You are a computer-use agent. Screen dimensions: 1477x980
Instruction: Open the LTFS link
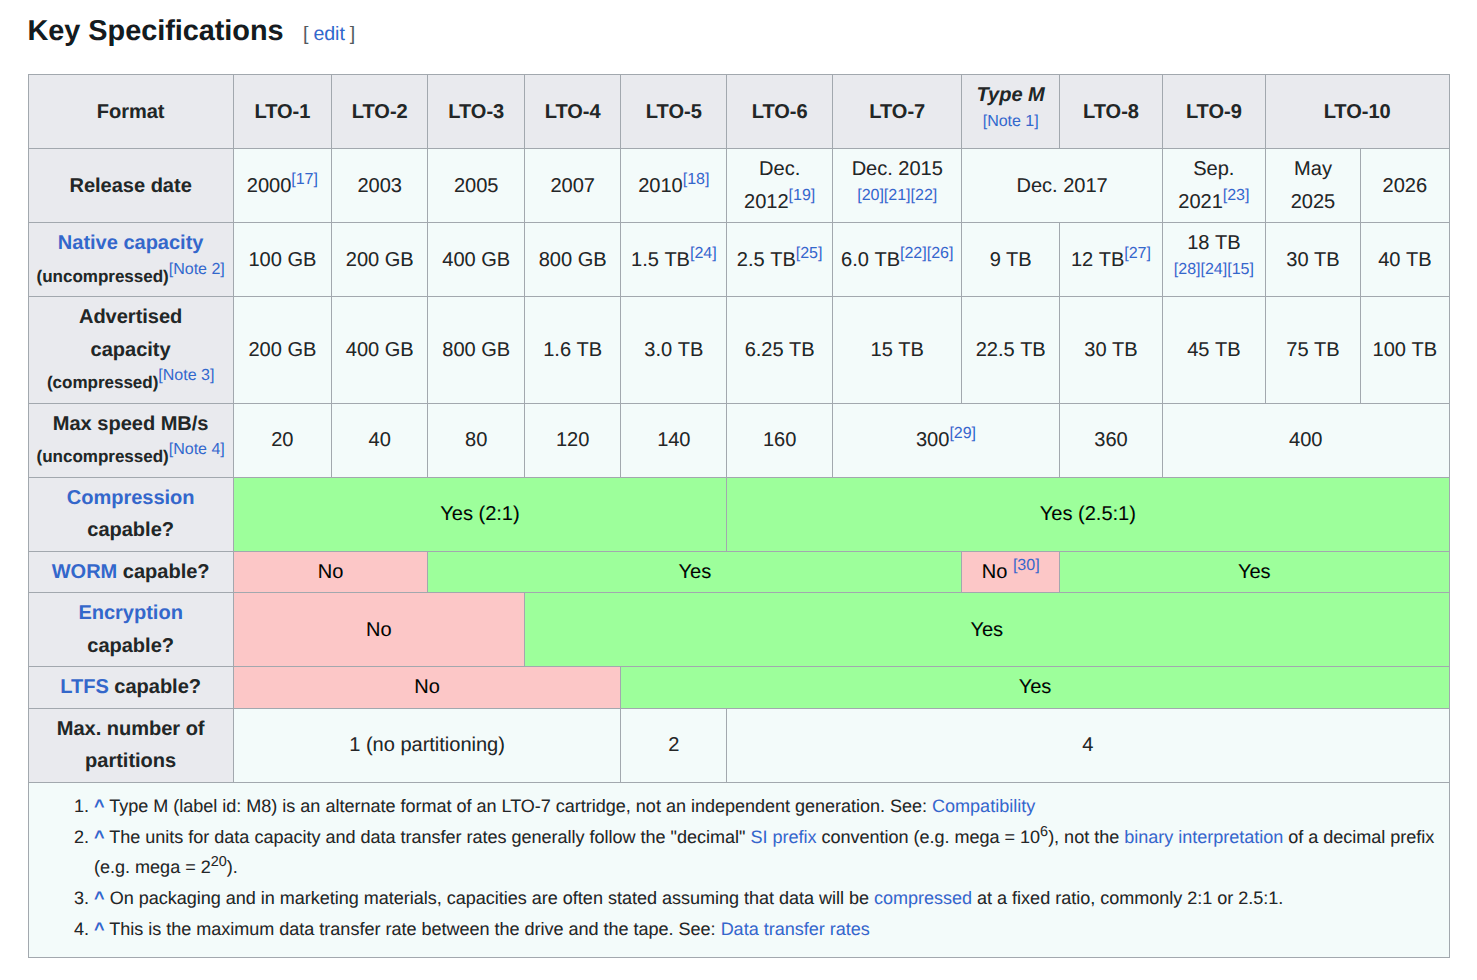pyautogui.click(x=84, y=686)
